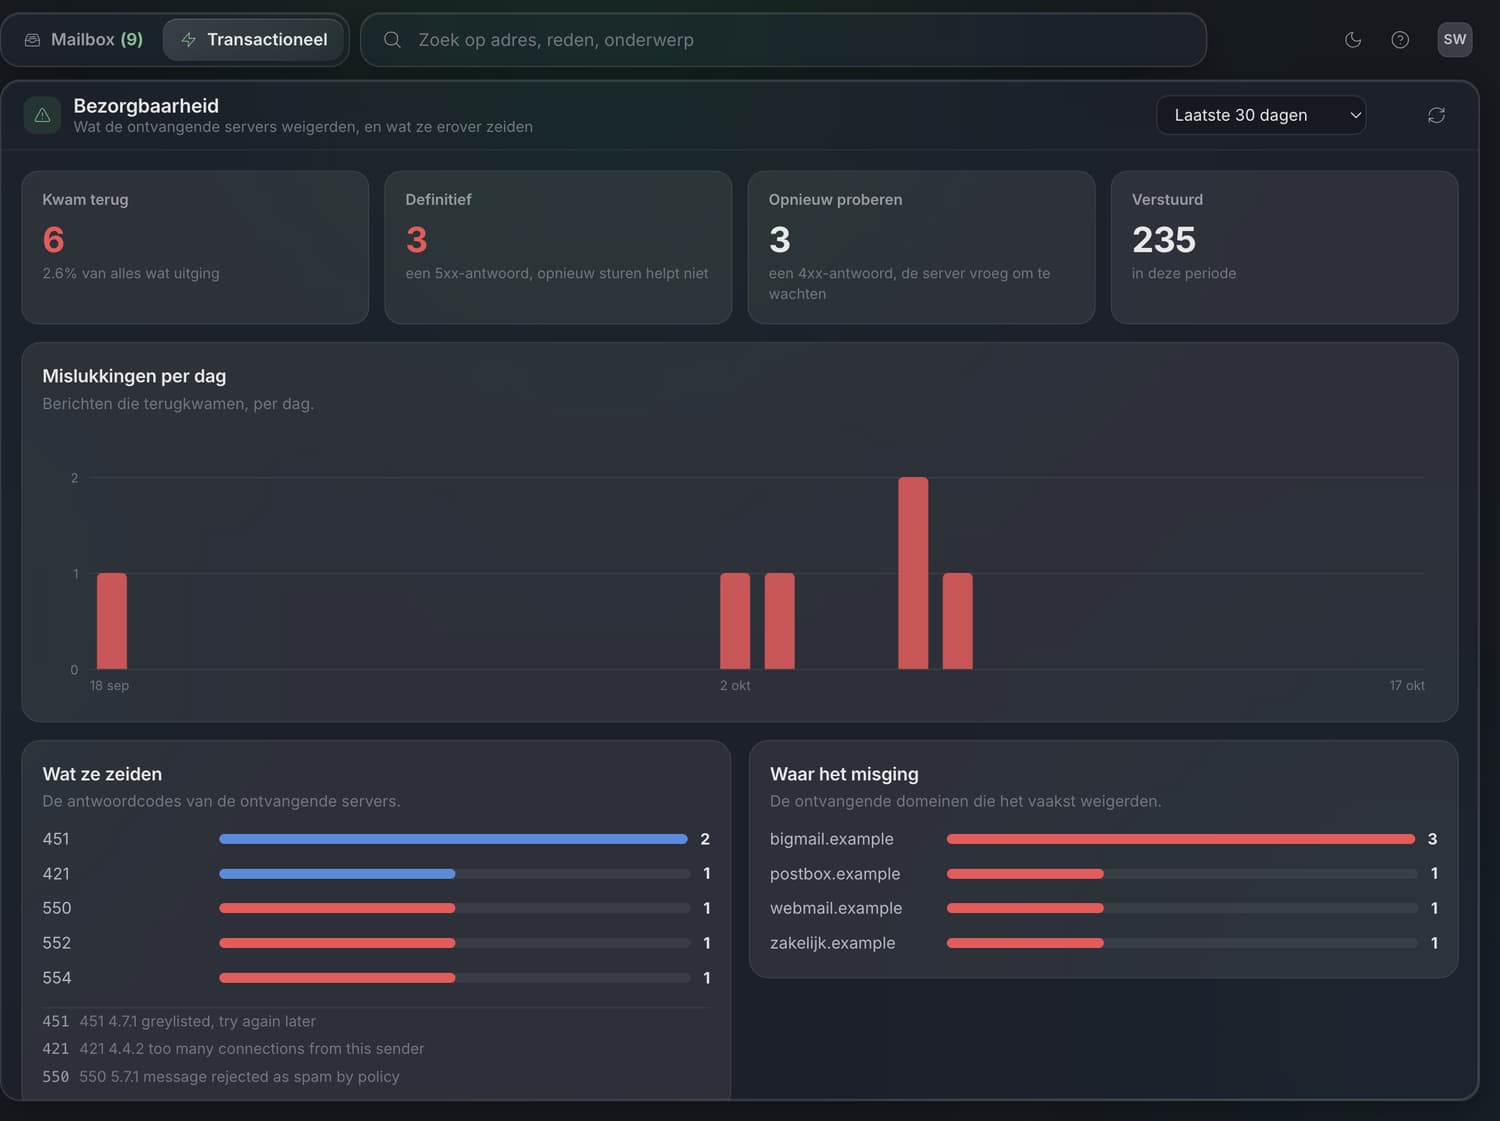Click the red bar for bigmail.example
Viewport: 1500px width, 1121px height.
[x=1181, y=839]
